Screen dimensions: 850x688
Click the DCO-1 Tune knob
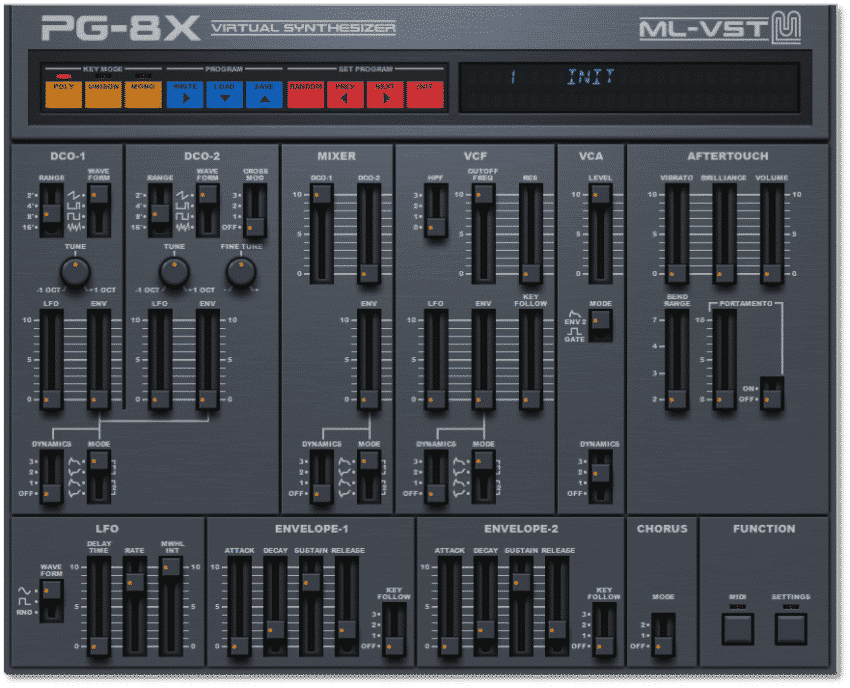point(75,270)
